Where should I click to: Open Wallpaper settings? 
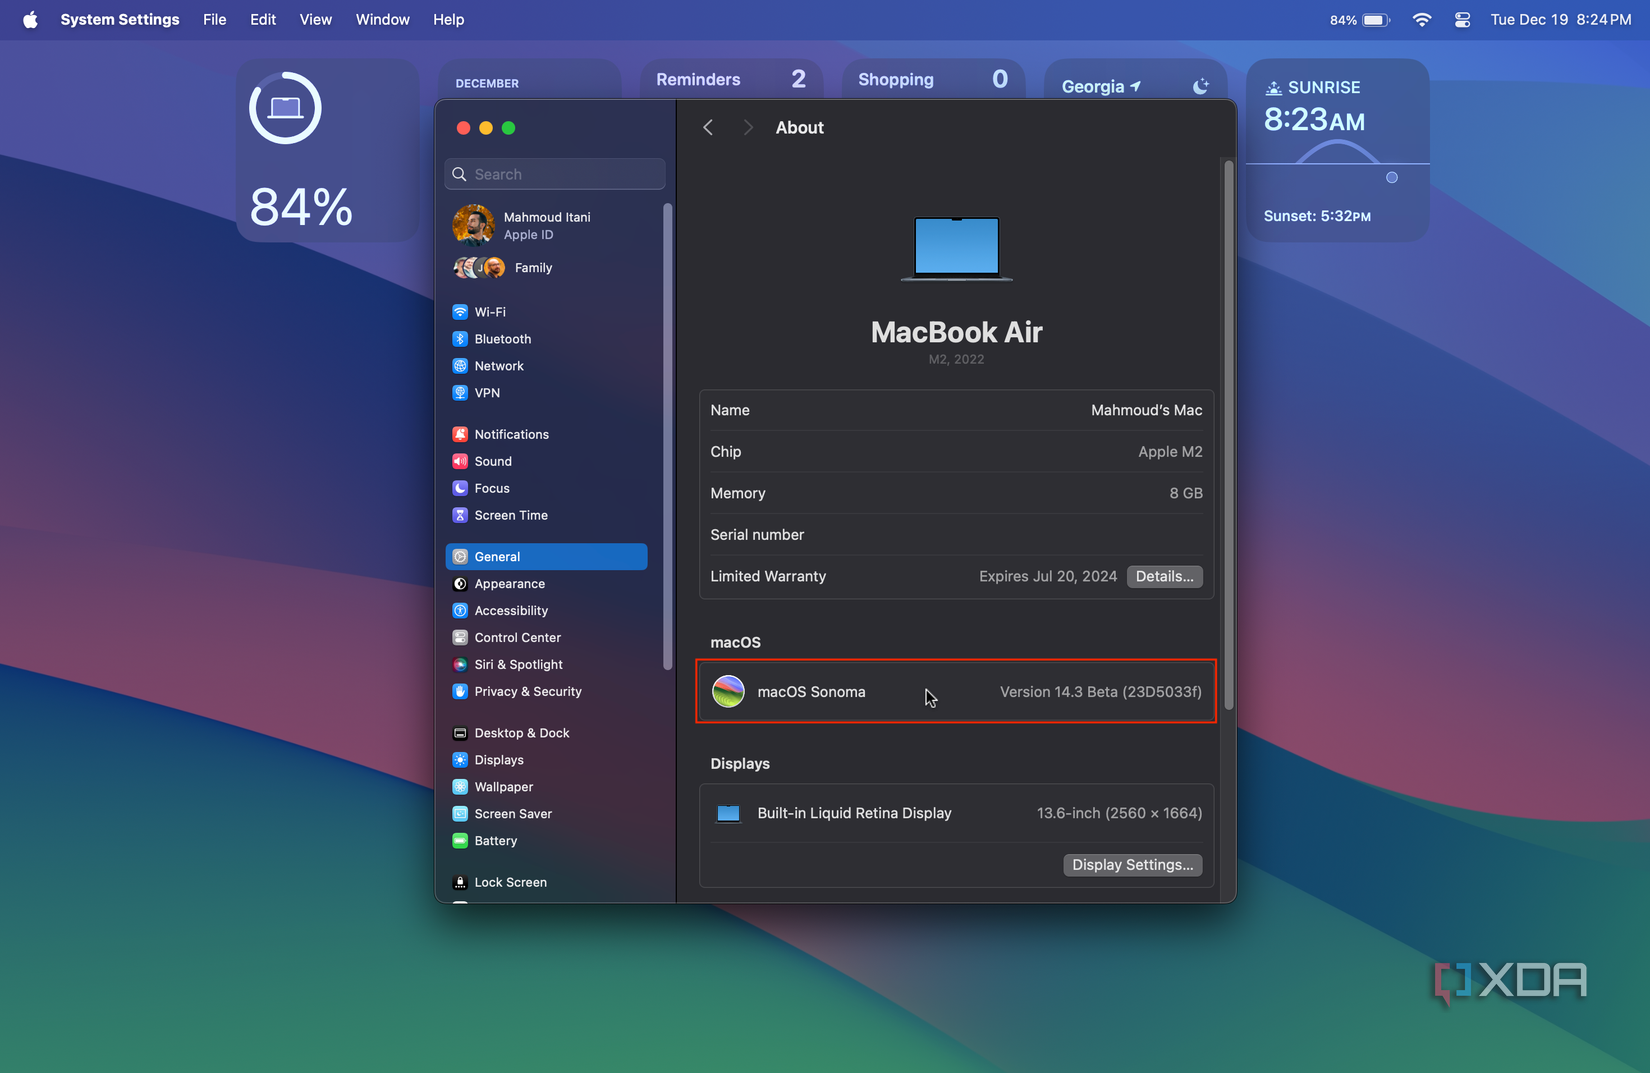point(546,787)
